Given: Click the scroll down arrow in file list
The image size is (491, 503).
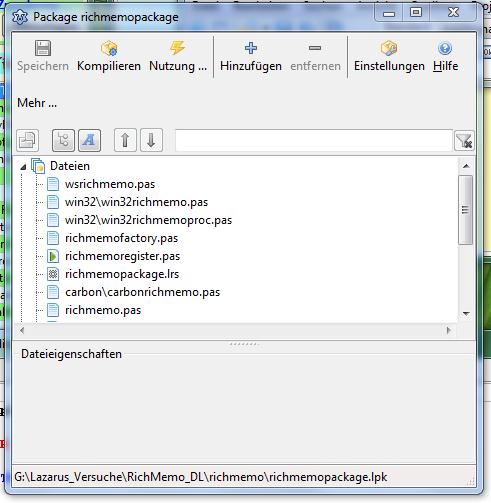Looking at the screenshot, I should tap(466, 313).
